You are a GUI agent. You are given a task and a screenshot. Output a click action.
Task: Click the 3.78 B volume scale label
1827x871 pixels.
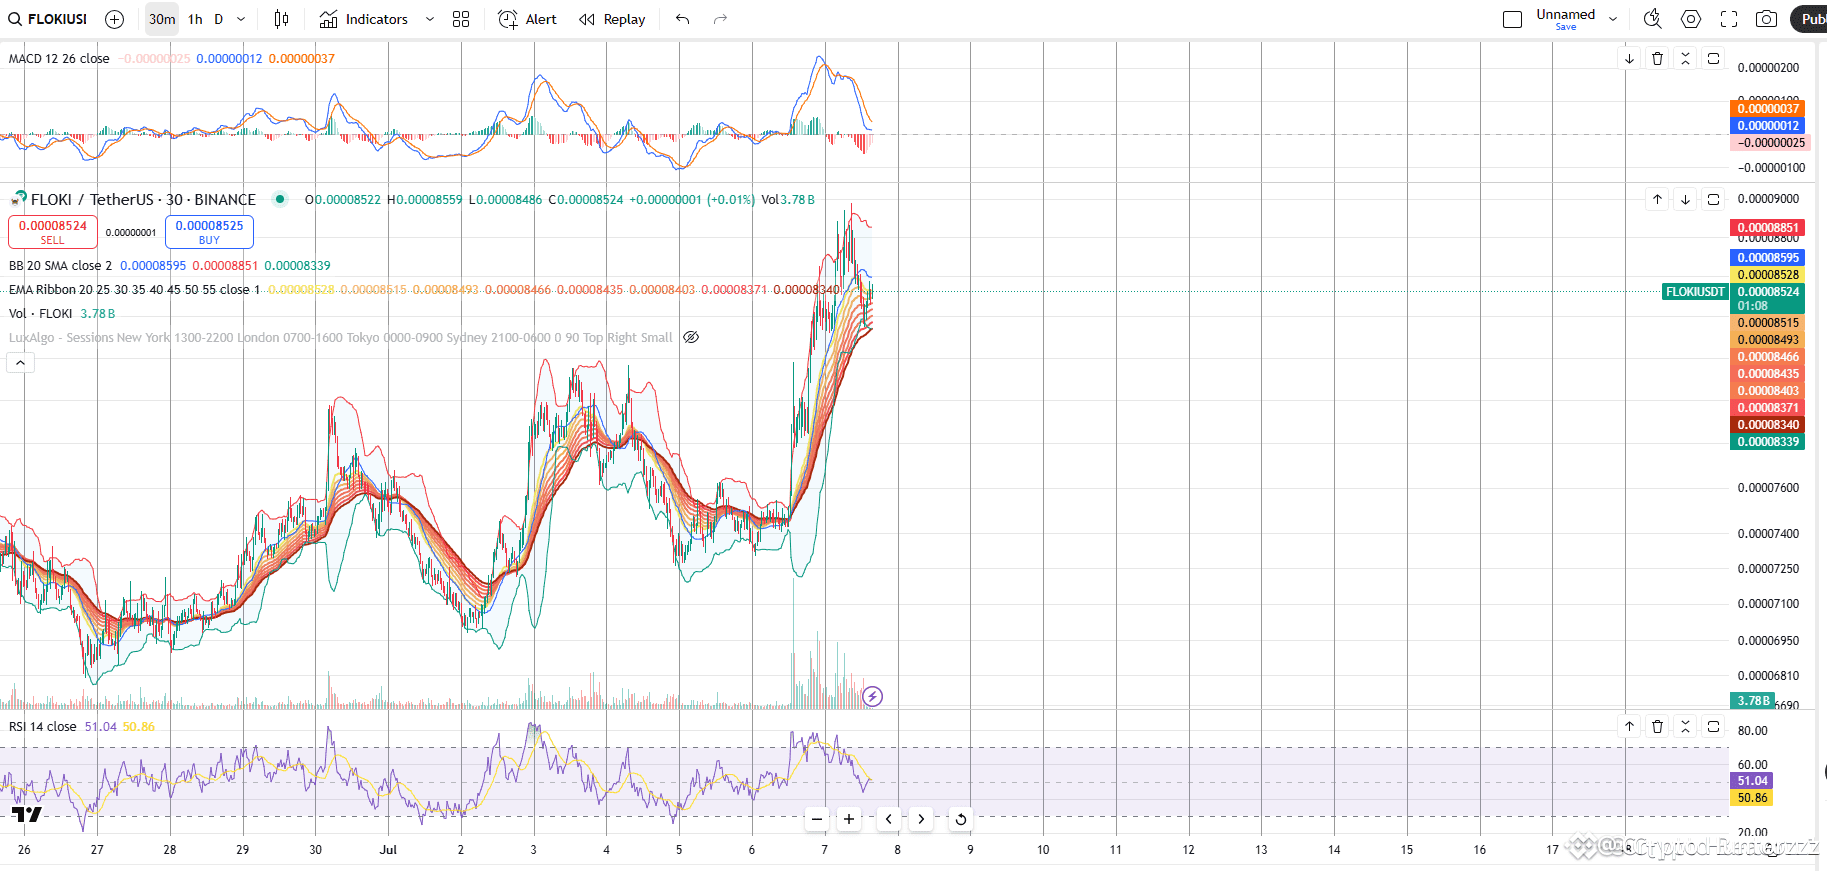pyautogui.click(x=1753, y=701)
